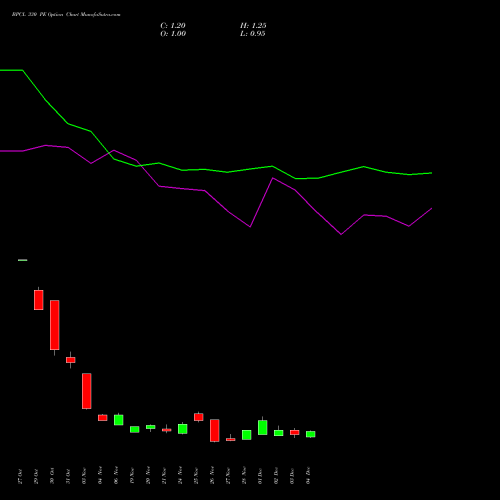Select the 21 Nov date label
Viewport: 500px width, 500px height.
[164, 476]
